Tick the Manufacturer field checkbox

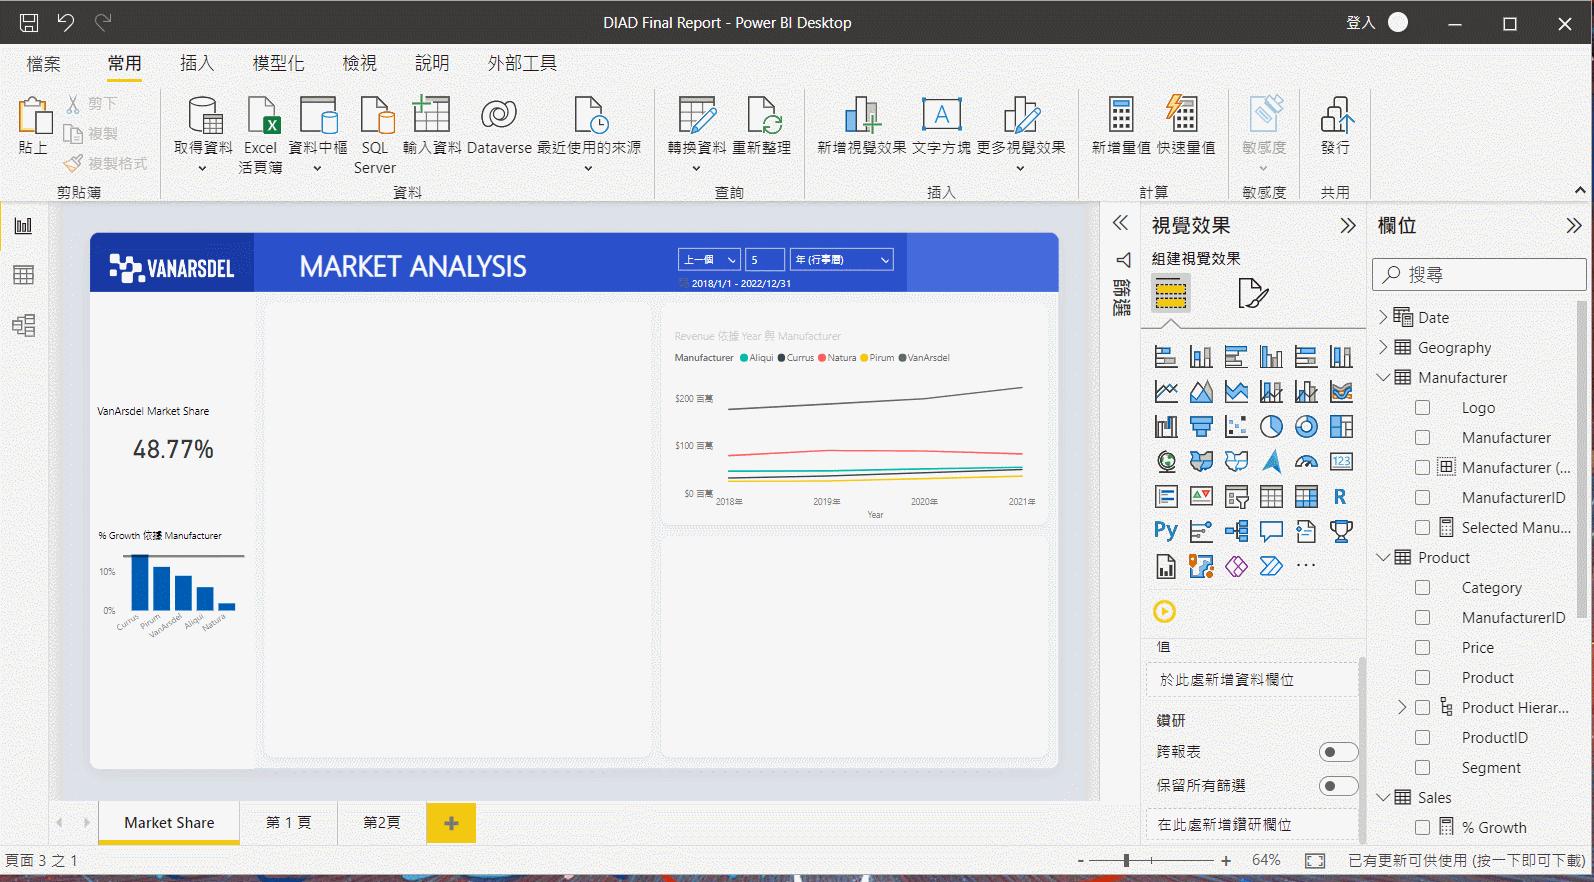coord(1422,438)
